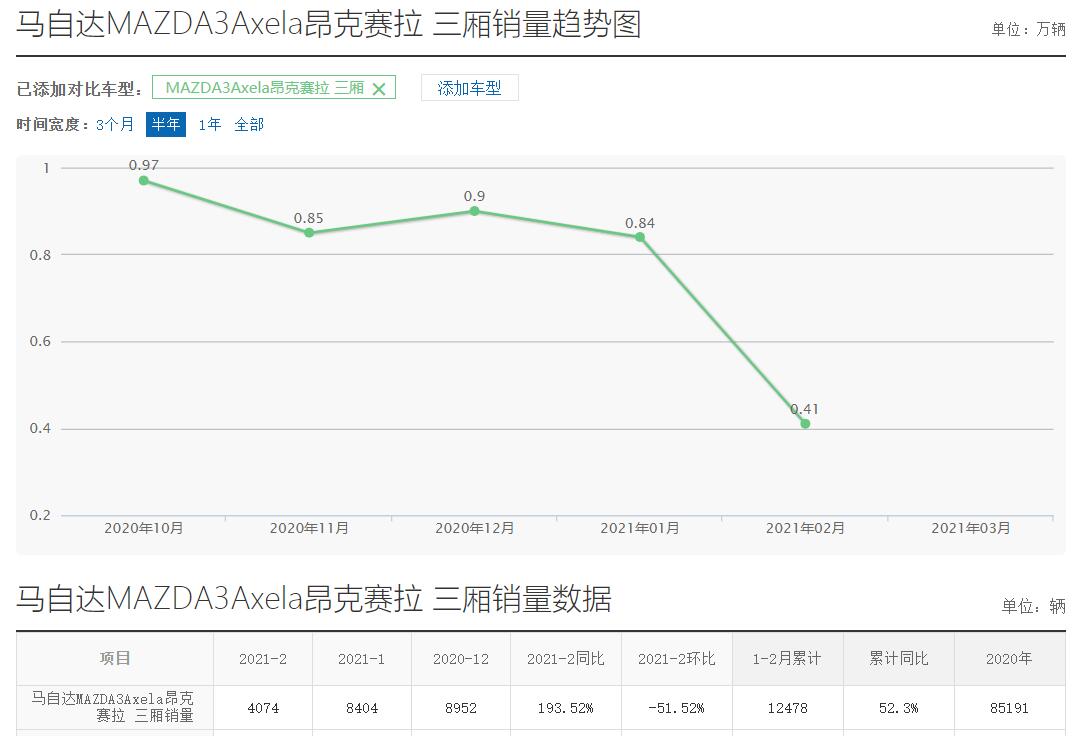Click the 85191 annual sales cell

click(x=1010, y=708)
